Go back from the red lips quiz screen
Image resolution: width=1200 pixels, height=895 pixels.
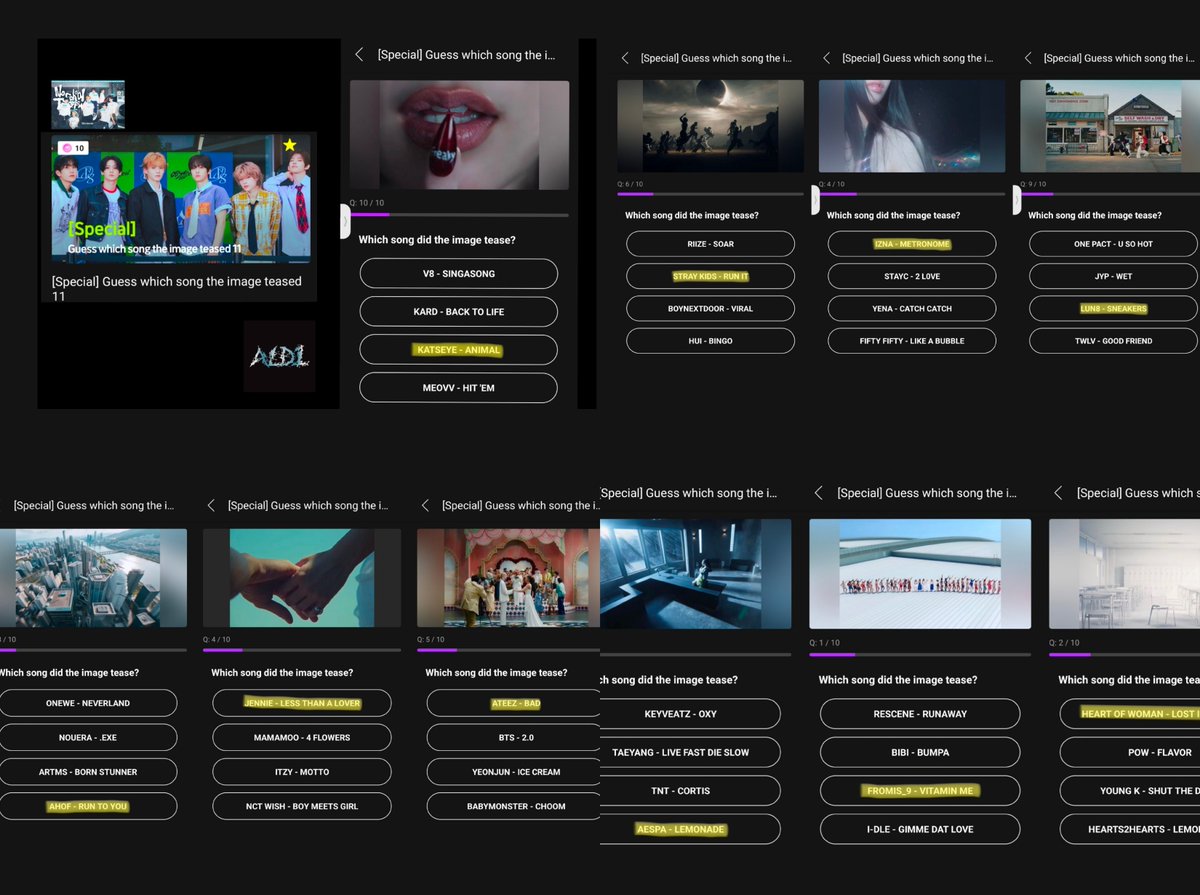[x=360, y=55]
